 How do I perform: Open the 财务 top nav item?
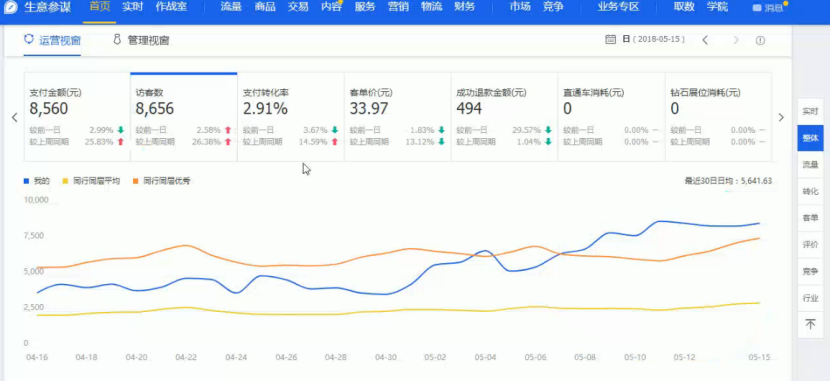click(x=465, y=7)
